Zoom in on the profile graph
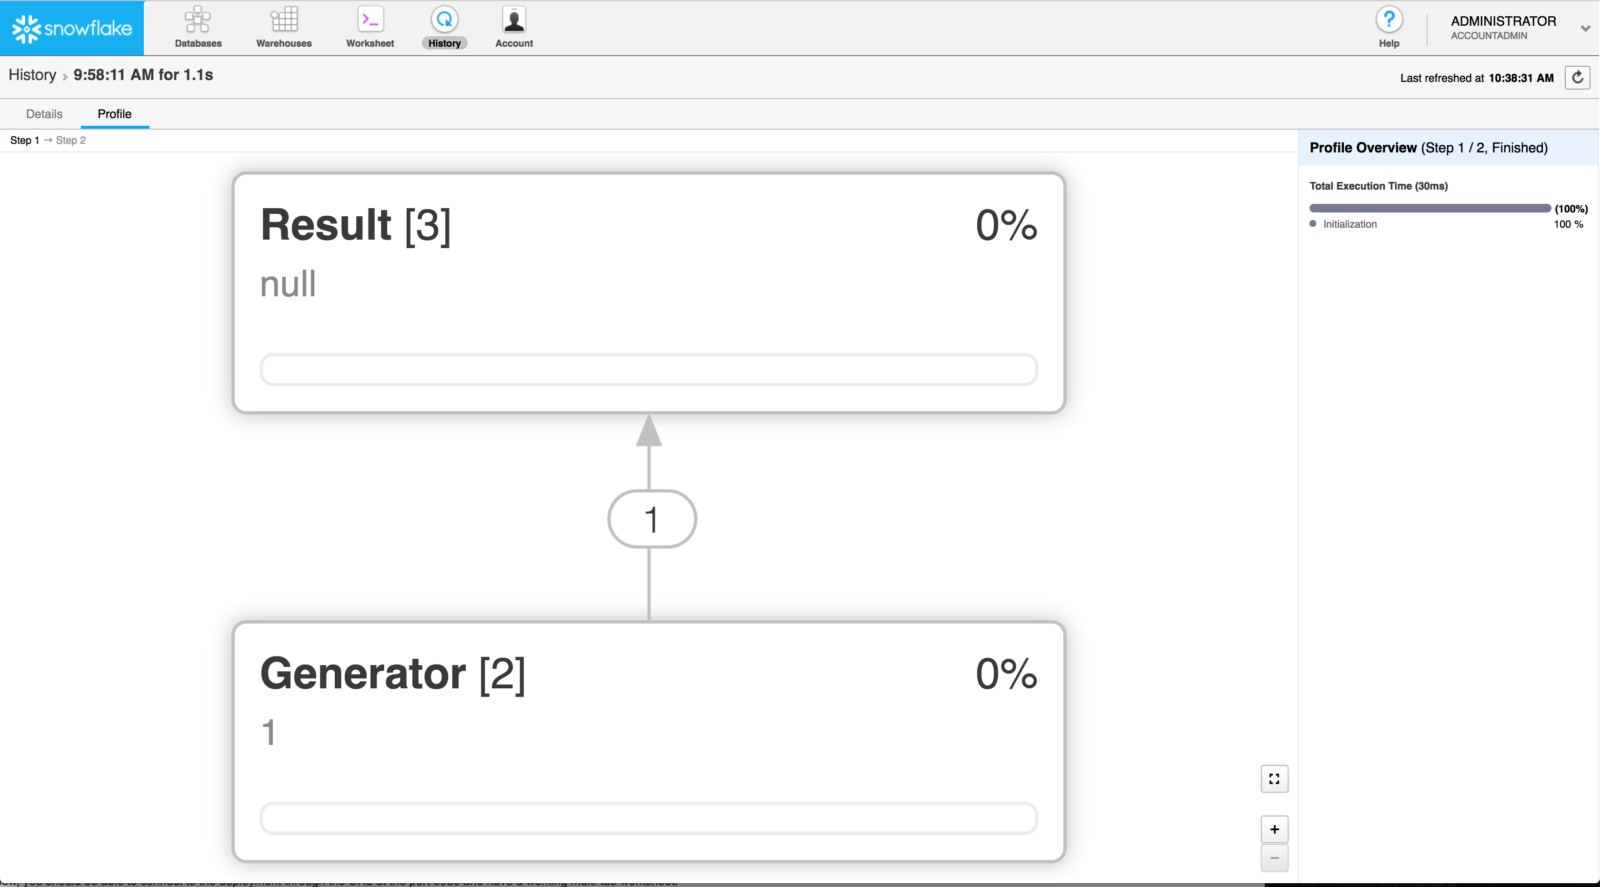The width and height of the screenshot is (1600, 887). tap(1274, 828)
